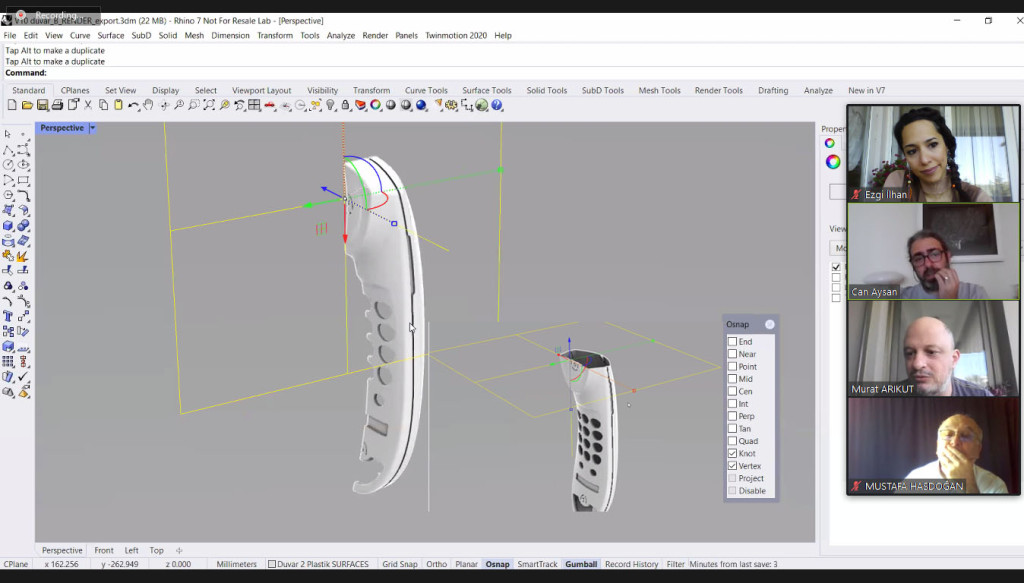Open the Help question mark icon
The width and height of the screenshot is (1024, 583).
[497, 105]
